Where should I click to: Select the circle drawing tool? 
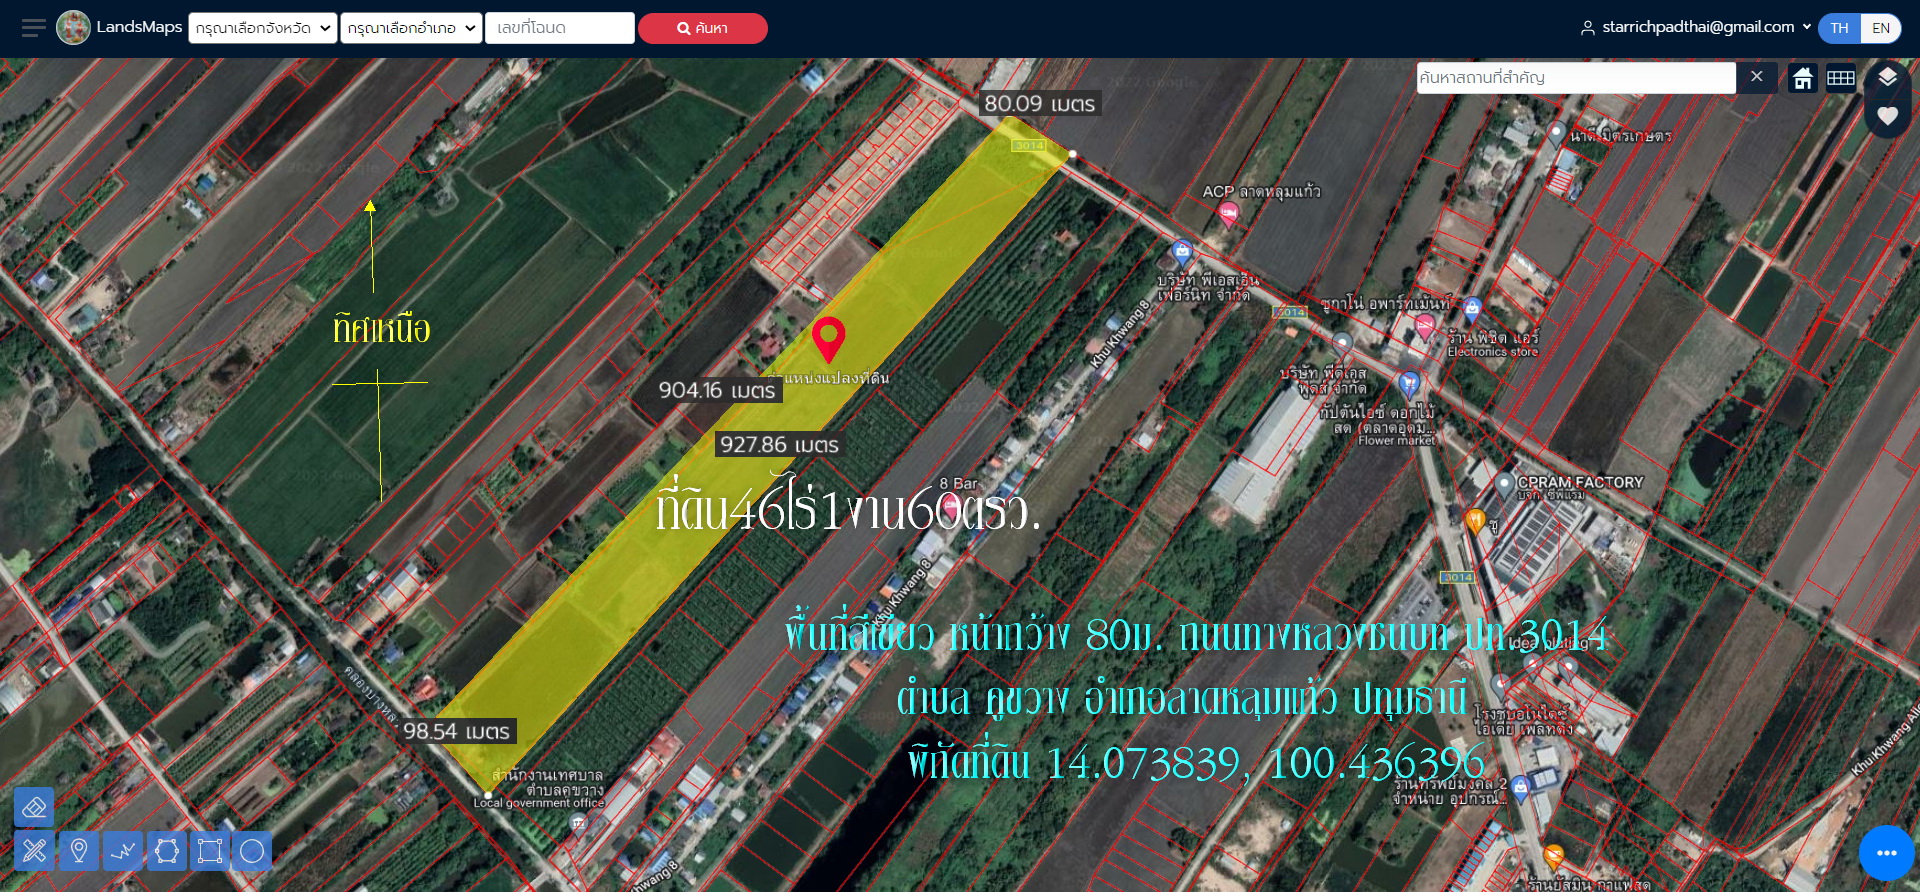click(252, 851)
